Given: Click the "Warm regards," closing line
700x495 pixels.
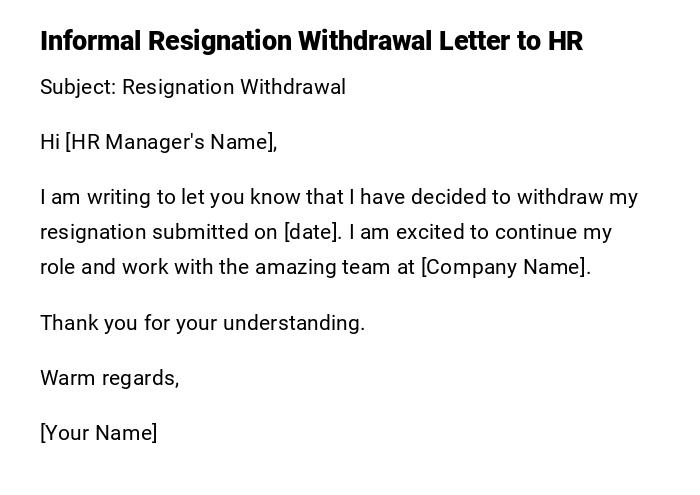Looking at the screenshot, I should (x=110, y=378).
